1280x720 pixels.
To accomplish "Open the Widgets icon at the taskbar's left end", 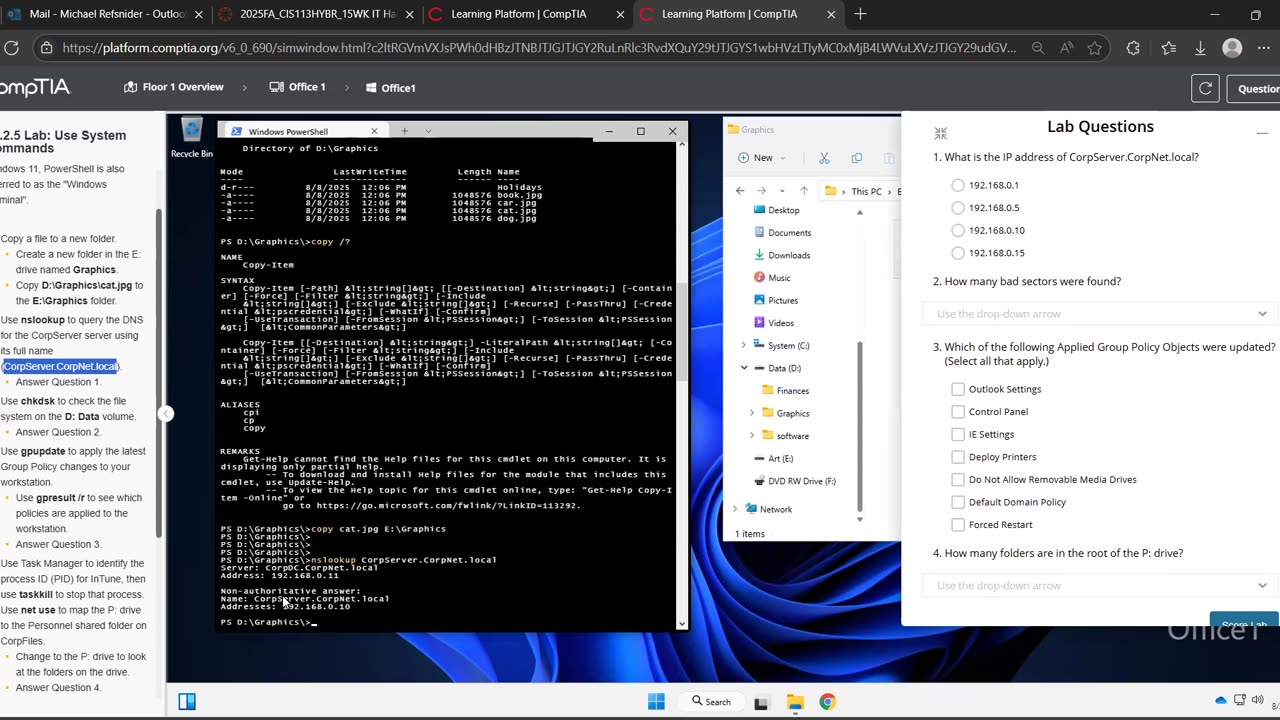I will point(187,701).
